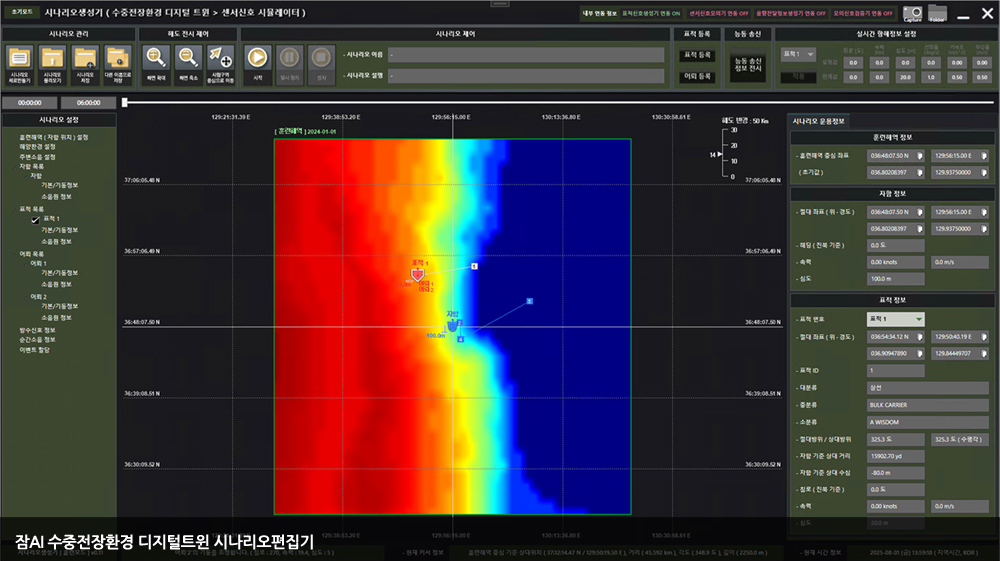Click the 적용 button
The width and height of the screenshot is (1000, 561).
(x=798, y=77)
